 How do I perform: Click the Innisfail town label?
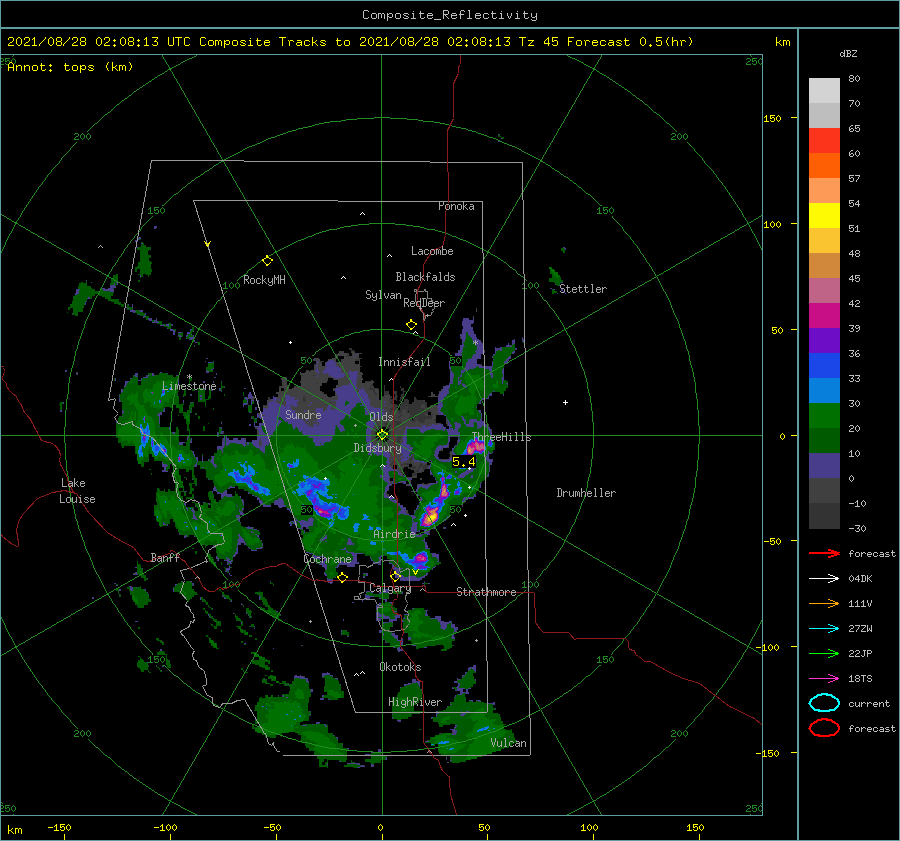point(404,362)
